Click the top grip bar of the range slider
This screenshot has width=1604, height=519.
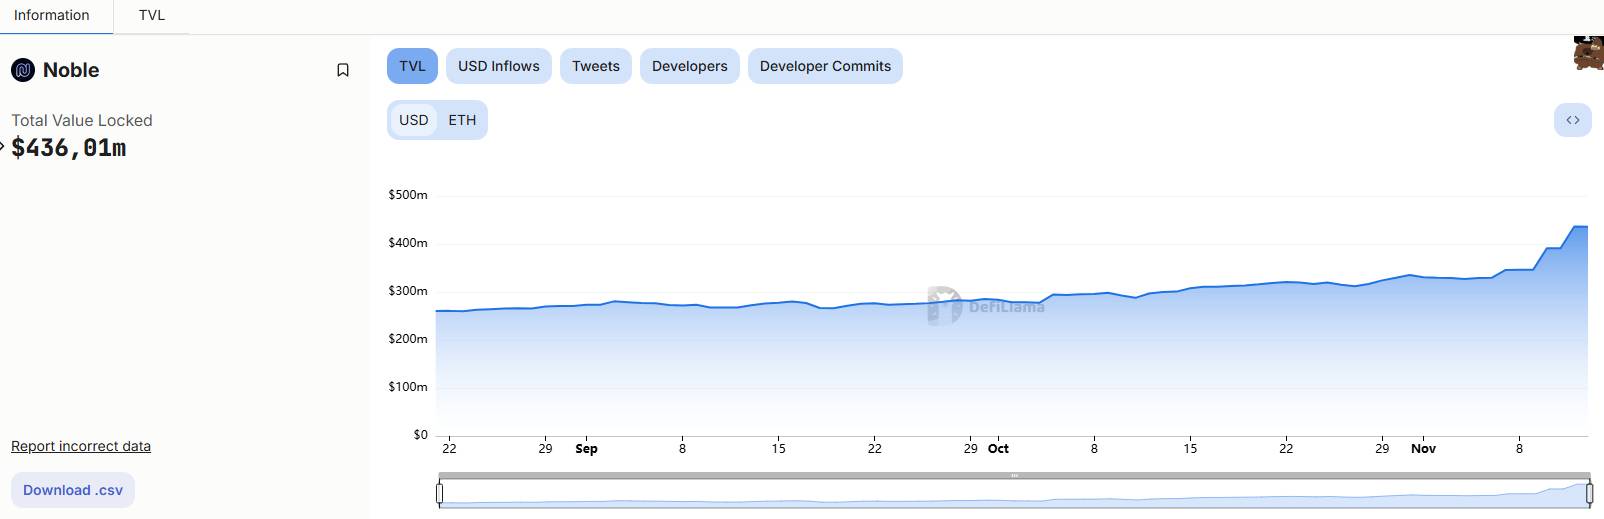click(x=1014, y=476)
